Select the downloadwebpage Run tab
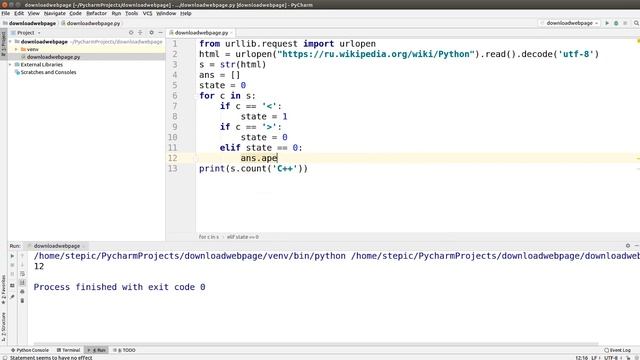Screen dimensions: 640x360 [x=57, y=246]
